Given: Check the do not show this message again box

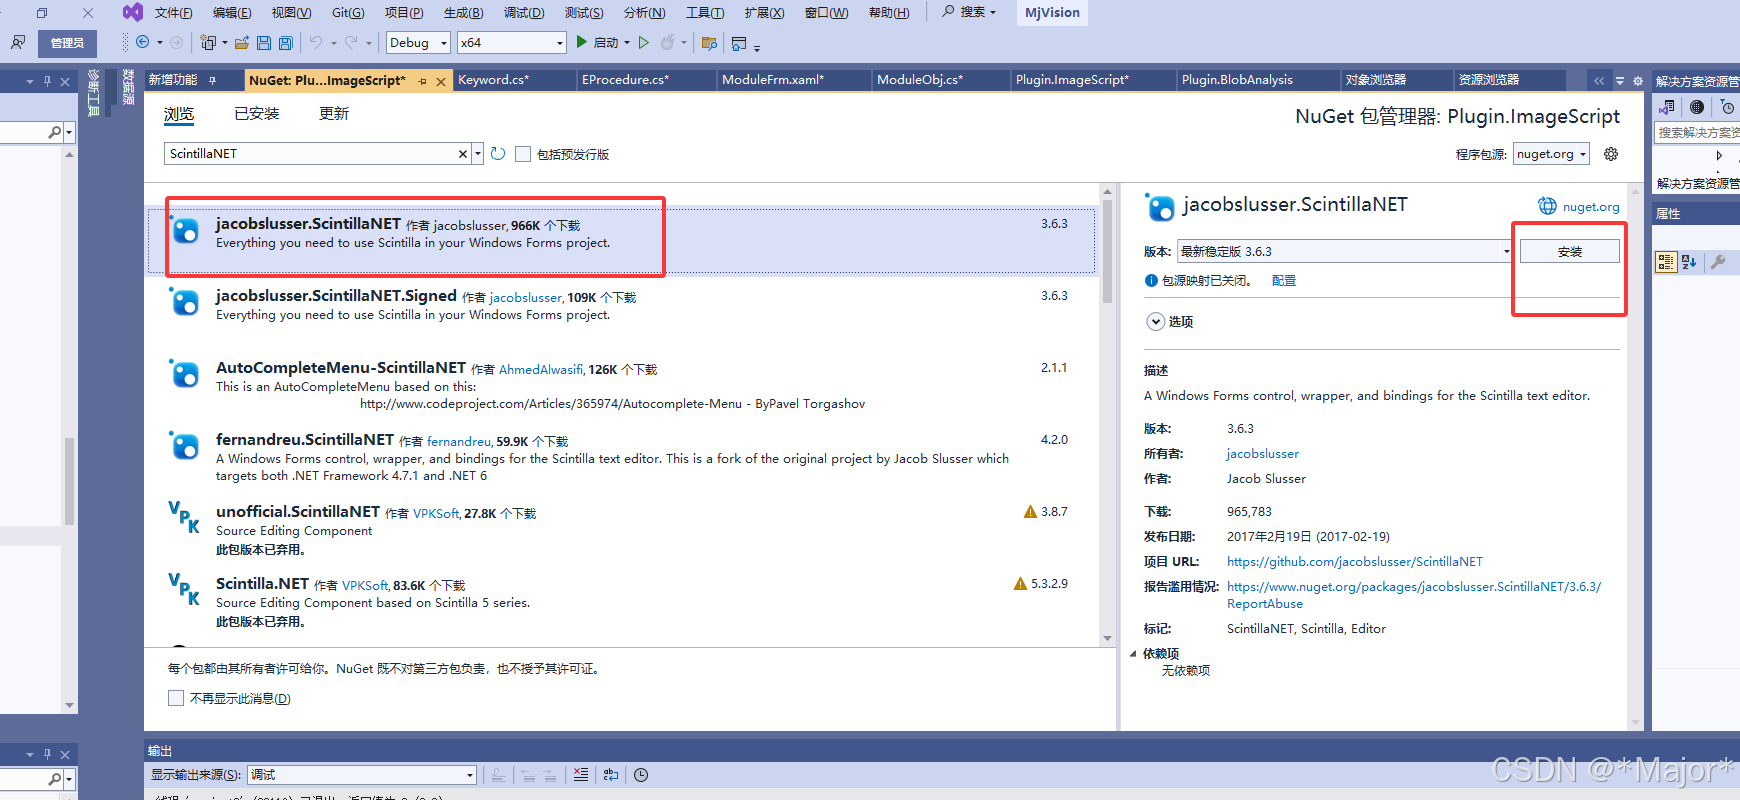Looking at the screenshot, I should (176, 698).
